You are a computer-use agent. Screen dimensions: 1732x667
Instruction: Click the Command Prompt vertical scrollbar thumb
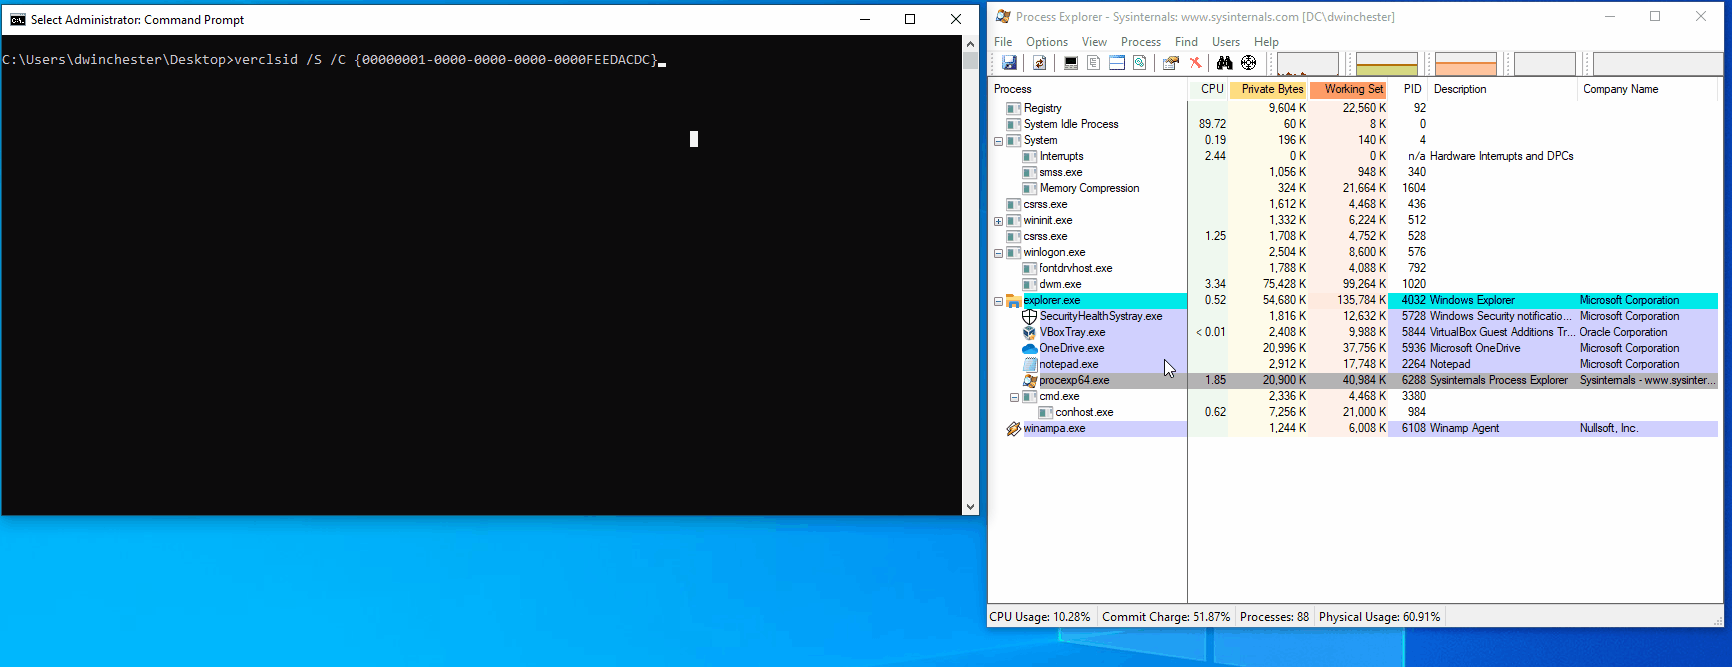[x=970, y=61]
